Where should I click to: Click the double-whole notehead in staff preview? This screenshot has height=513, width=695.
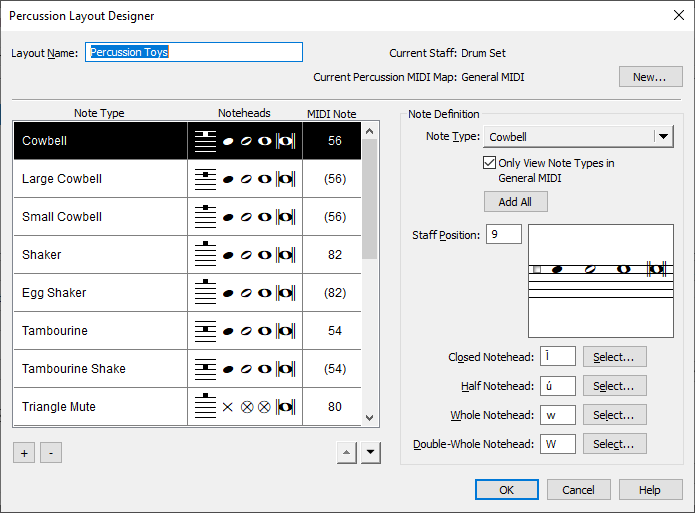pyautogui.click(x=656, y=269)
